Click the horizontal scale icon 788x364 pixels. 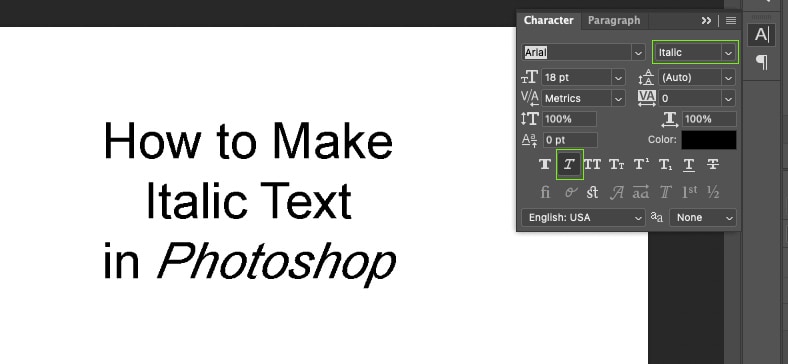(670, 119)
